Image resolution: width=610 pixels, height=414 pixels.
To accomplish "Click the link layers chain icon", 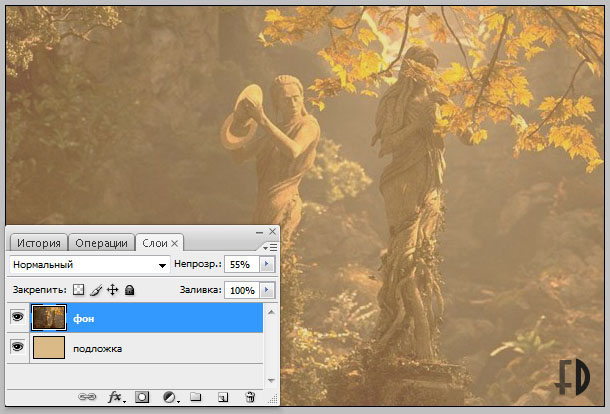I will (86, 397).
